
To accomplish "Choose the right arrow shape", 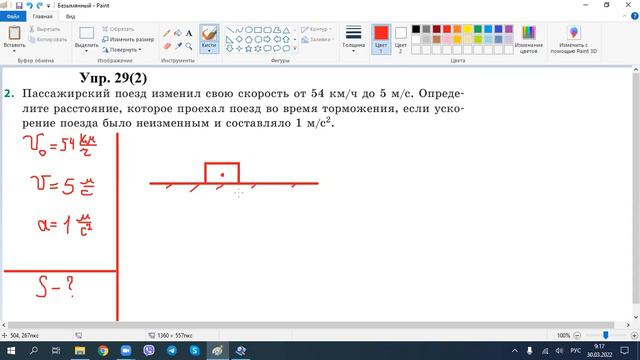I will pos(267,40).
